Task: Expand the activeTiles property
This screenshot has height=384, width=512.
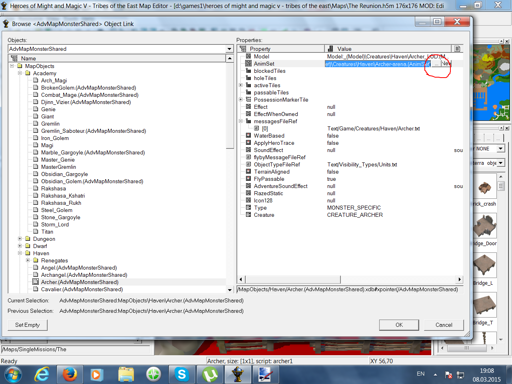Action: pyautogui.click(x=241, y=85)
